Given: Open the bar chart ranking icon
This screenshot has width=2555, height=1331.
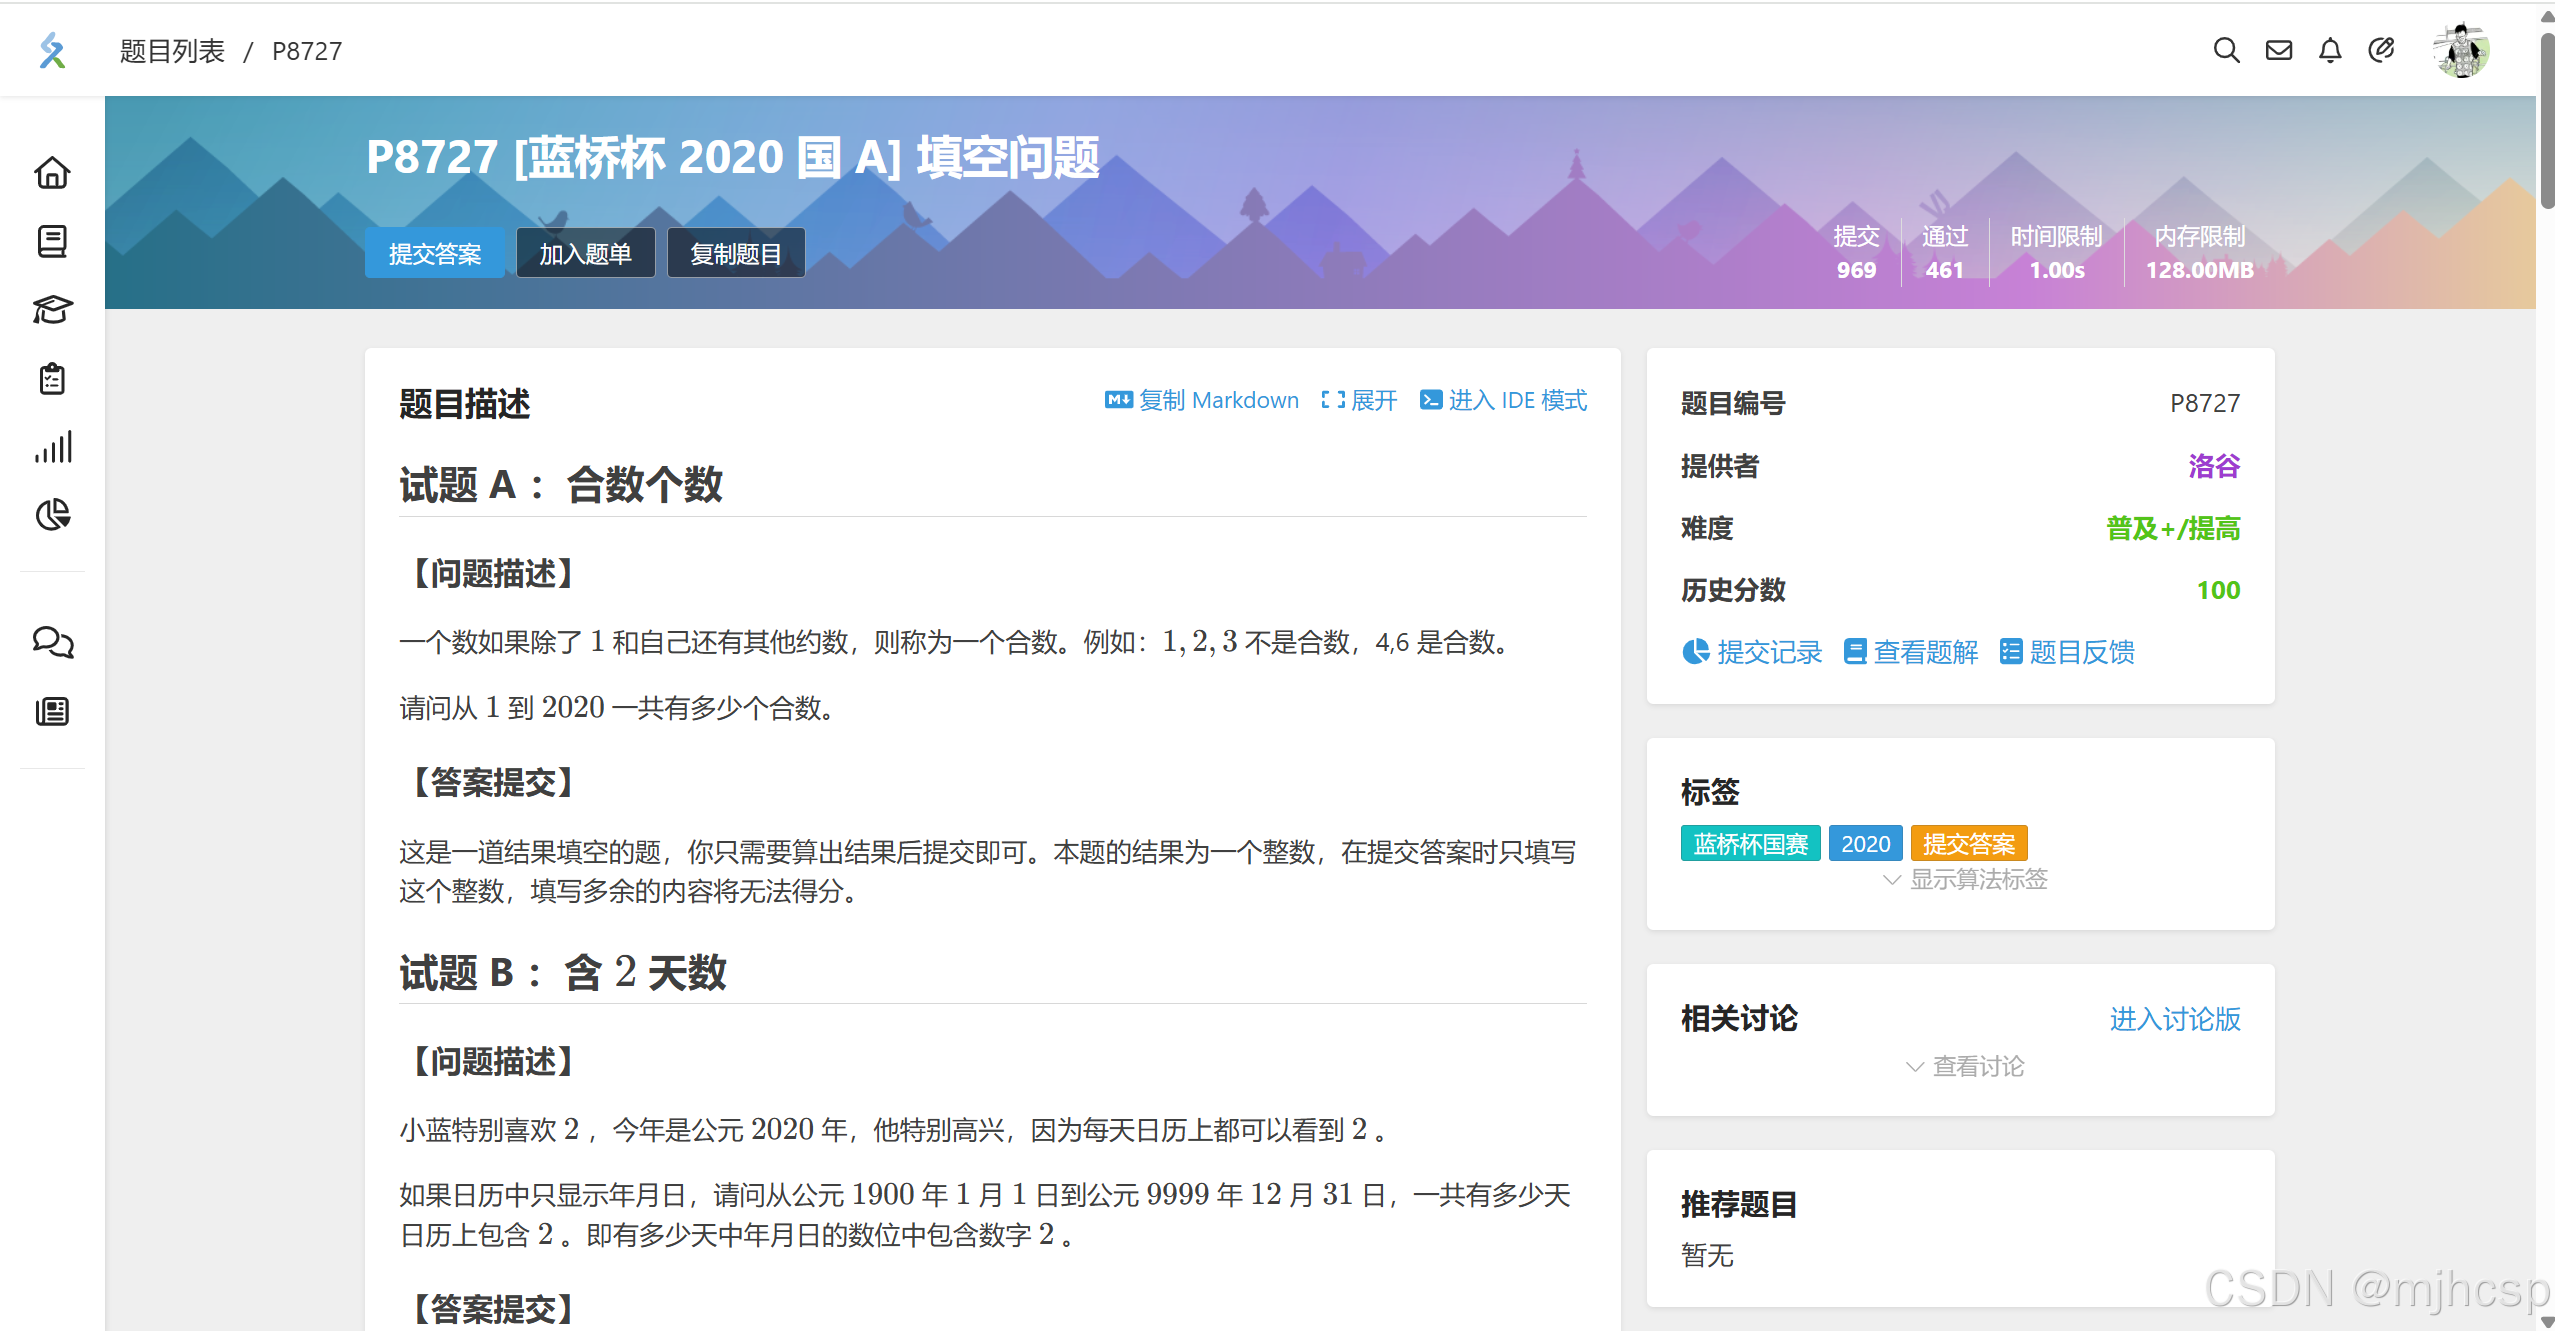Looking at the screenshot, I should 52,447.
